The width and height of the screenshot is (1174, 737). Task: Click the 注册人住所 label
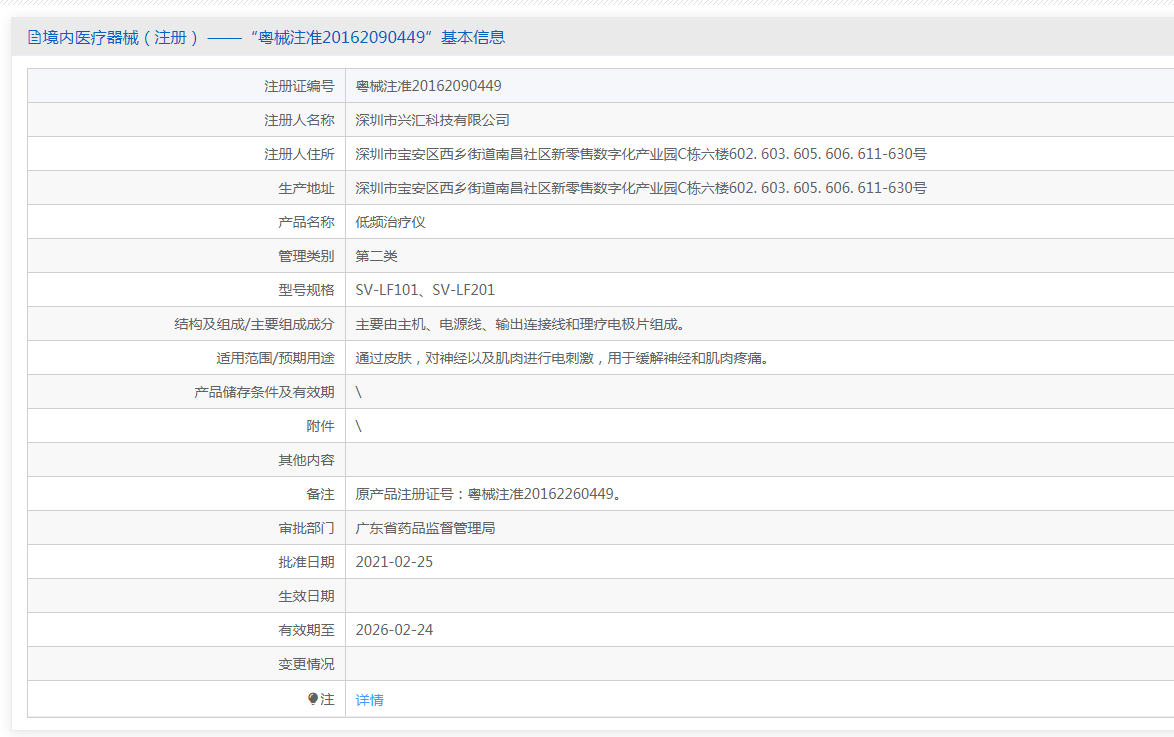pos(299,154)
